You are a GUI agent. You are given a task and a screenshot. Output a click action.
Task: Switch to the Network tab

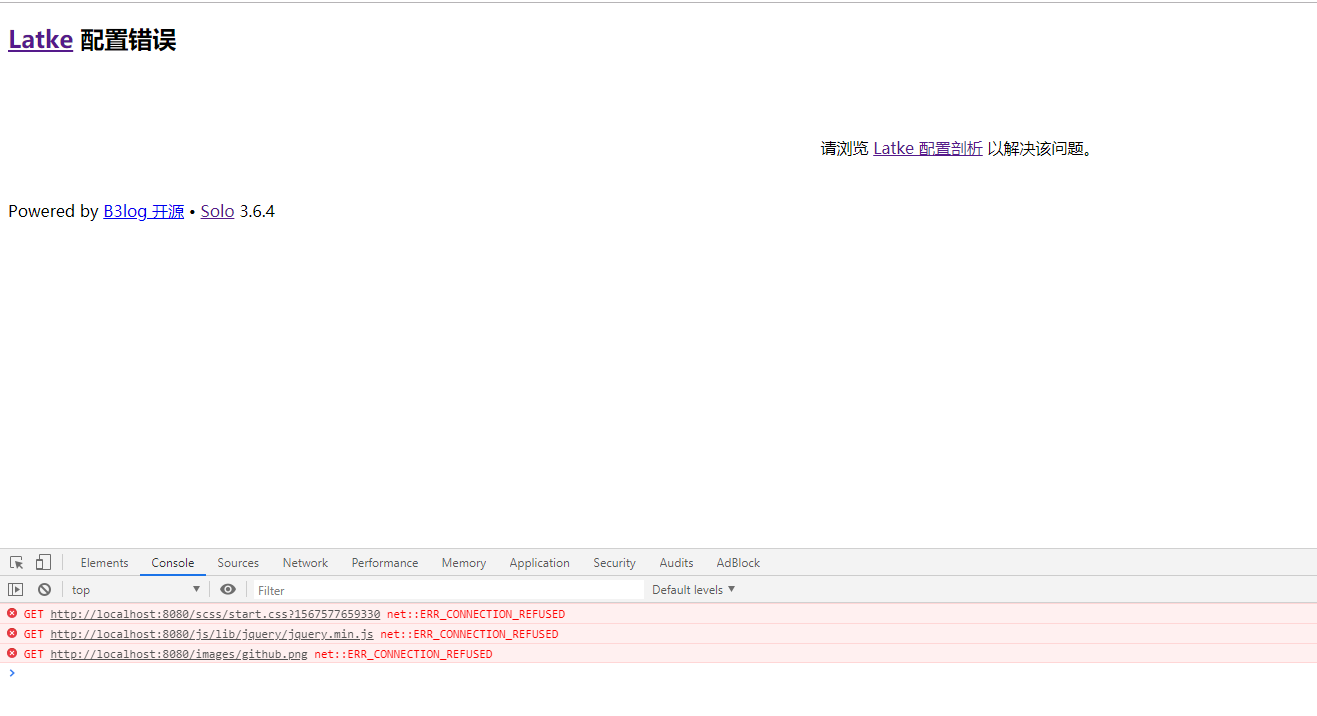click(305, 562)
